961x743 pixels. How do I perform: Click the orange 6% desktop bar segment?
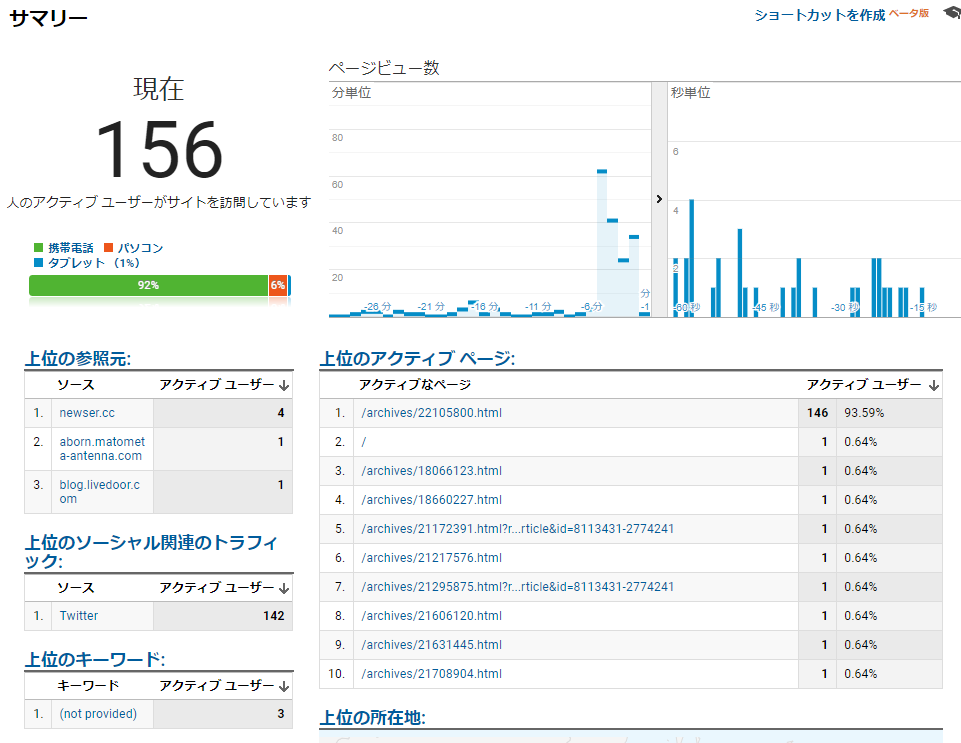[278, 285]
